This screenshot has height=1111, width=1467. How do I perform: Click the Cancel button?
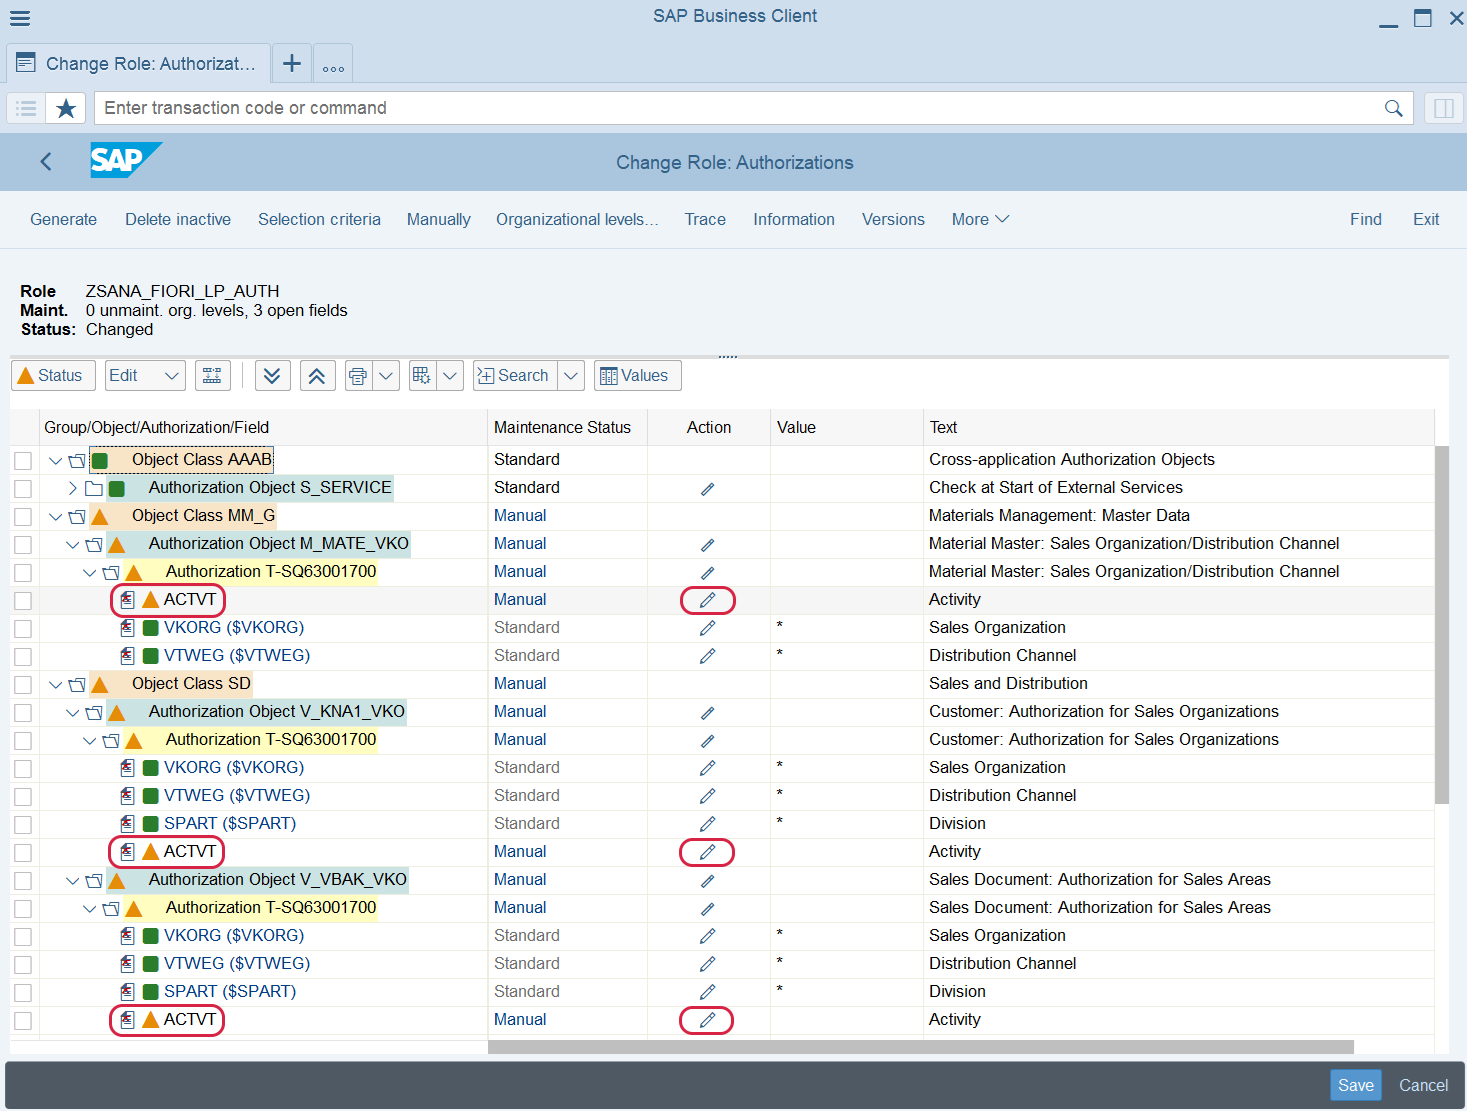[1423, 1085]
